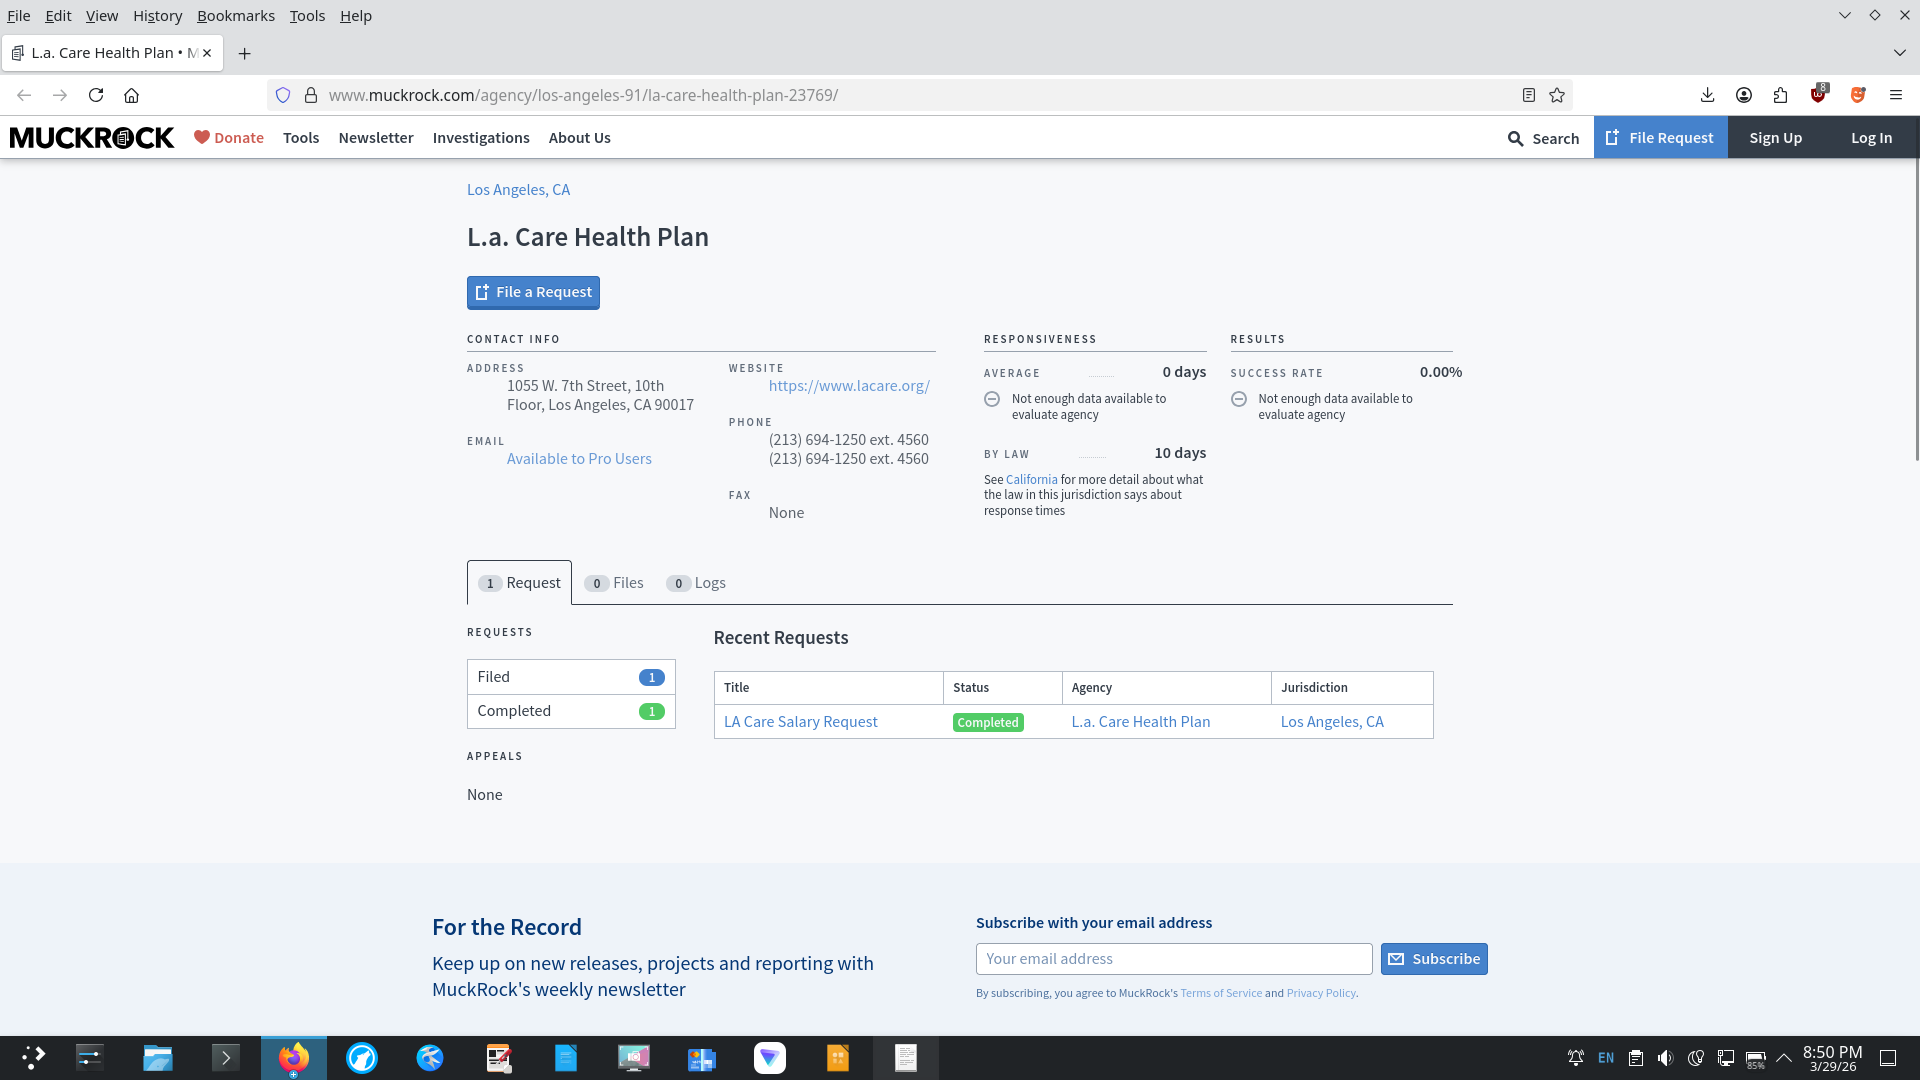Expand the list all tabs chevron
Image resolution: width=1920 pixels, height=1080 pixels.
tap(1899, 52)
